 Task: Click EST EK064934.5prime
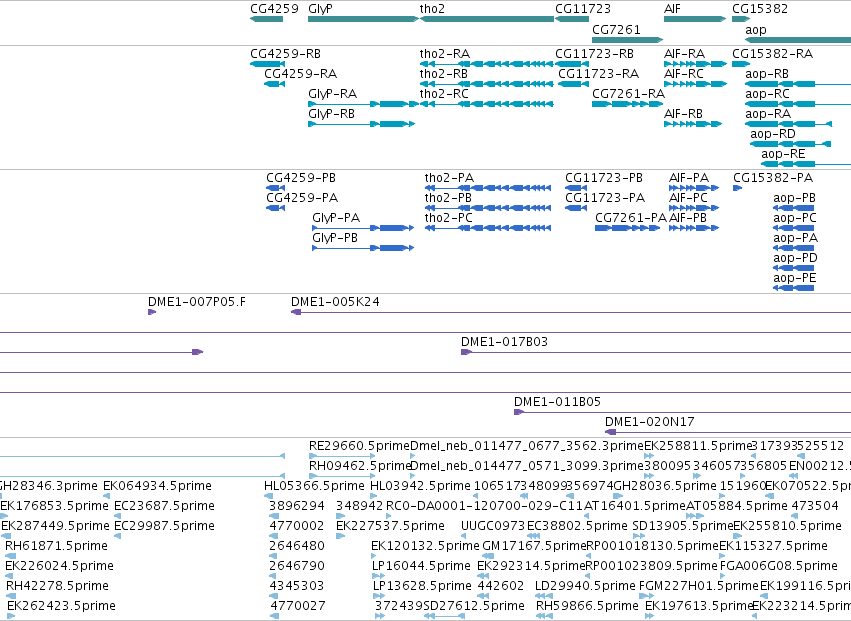157,486
